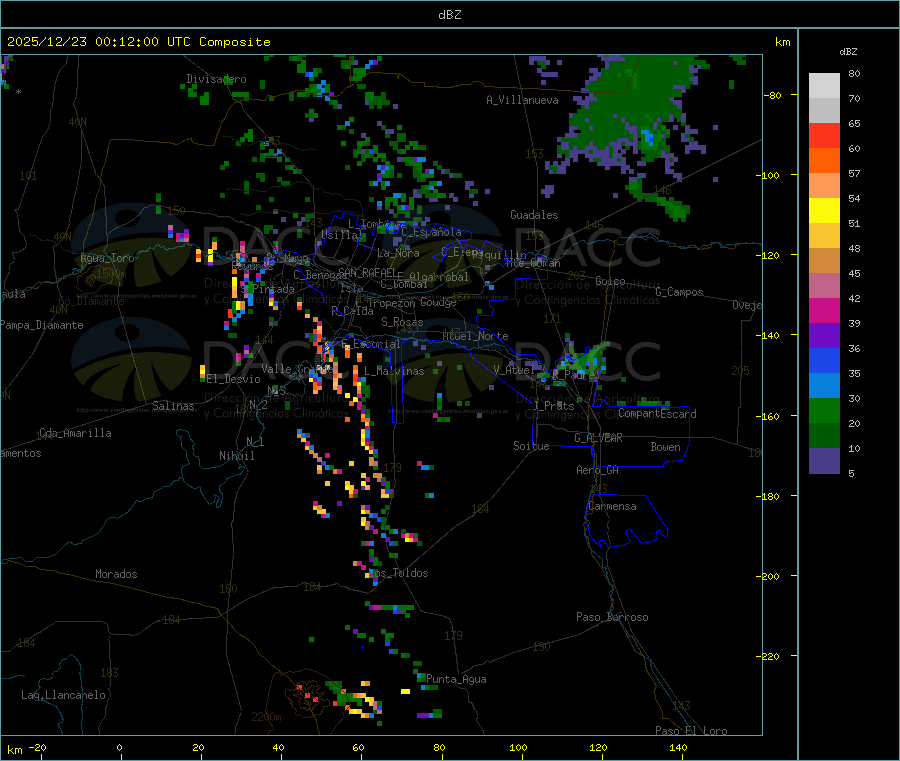Select the Agua_Toro map label

(107, 258)
